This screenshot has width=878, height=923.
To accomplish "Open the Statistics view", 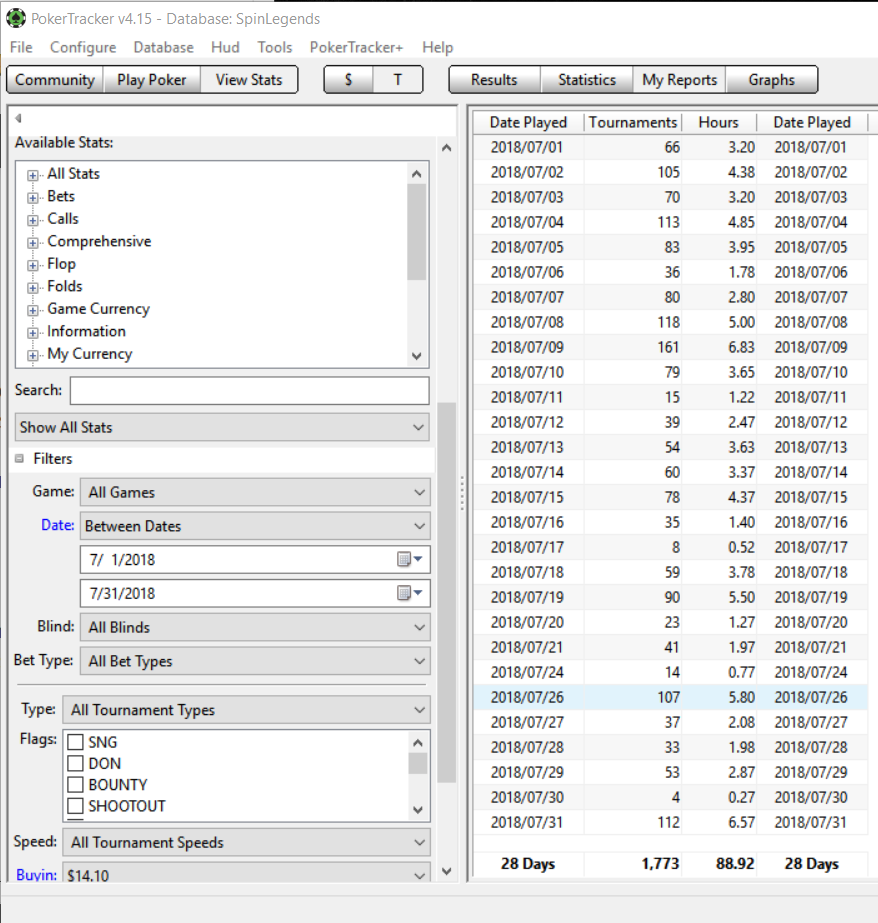I will tap(587, 79).
